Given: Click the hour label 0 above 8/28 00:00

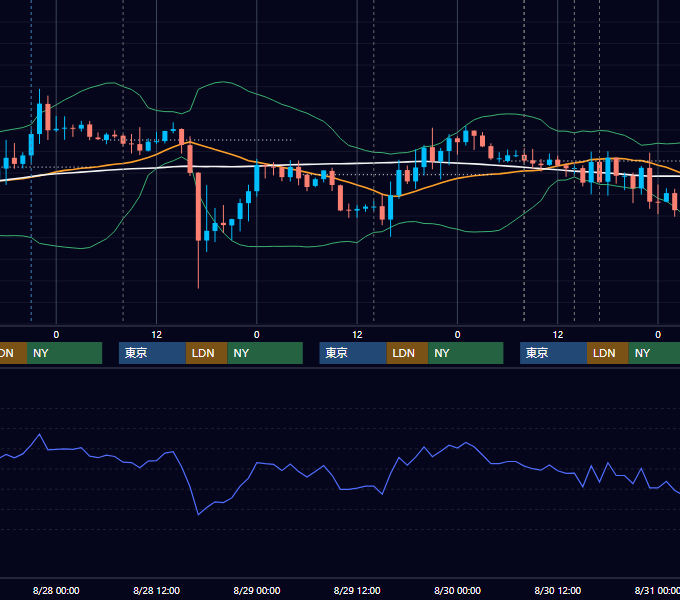Looking at the screenshot, I should point(56,335).
